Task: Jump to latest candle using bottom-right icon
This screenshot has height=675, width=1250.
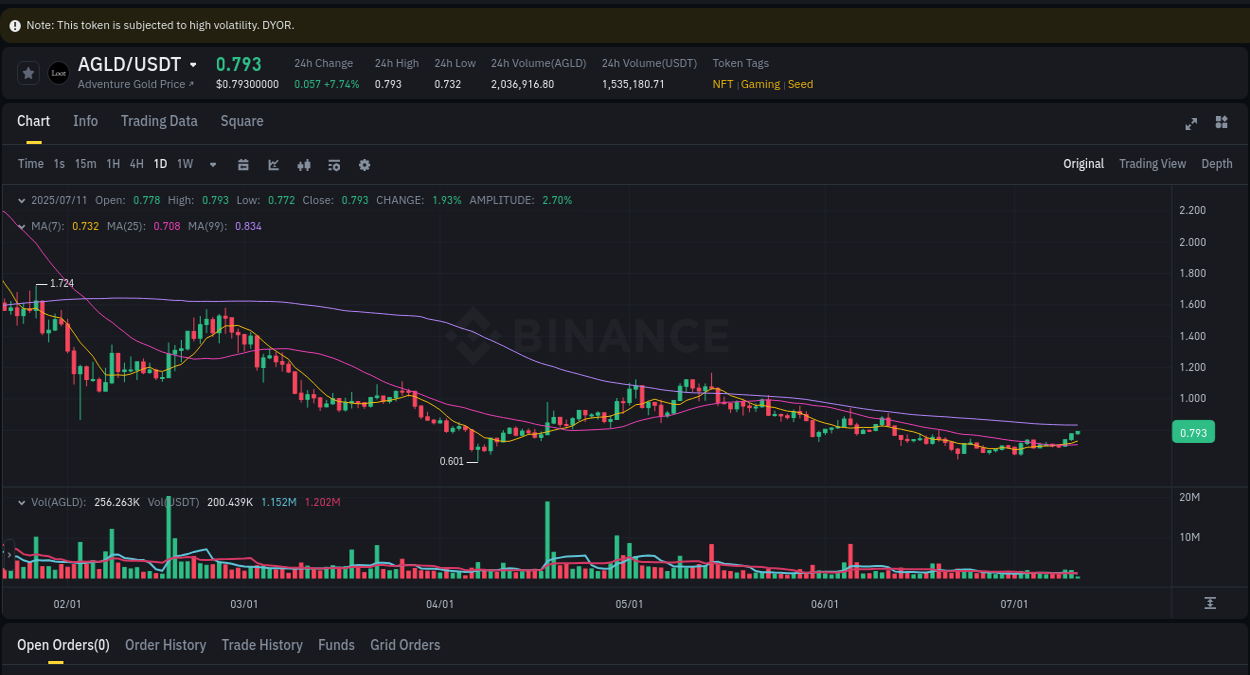Action: [x=1209, y=603]
